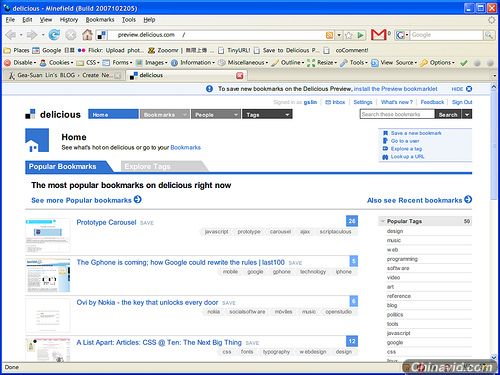The width and height of the screenshot is (500, 375).
Task: Open A List Apart CSS @ Ten link
Action: pos(159,342)
